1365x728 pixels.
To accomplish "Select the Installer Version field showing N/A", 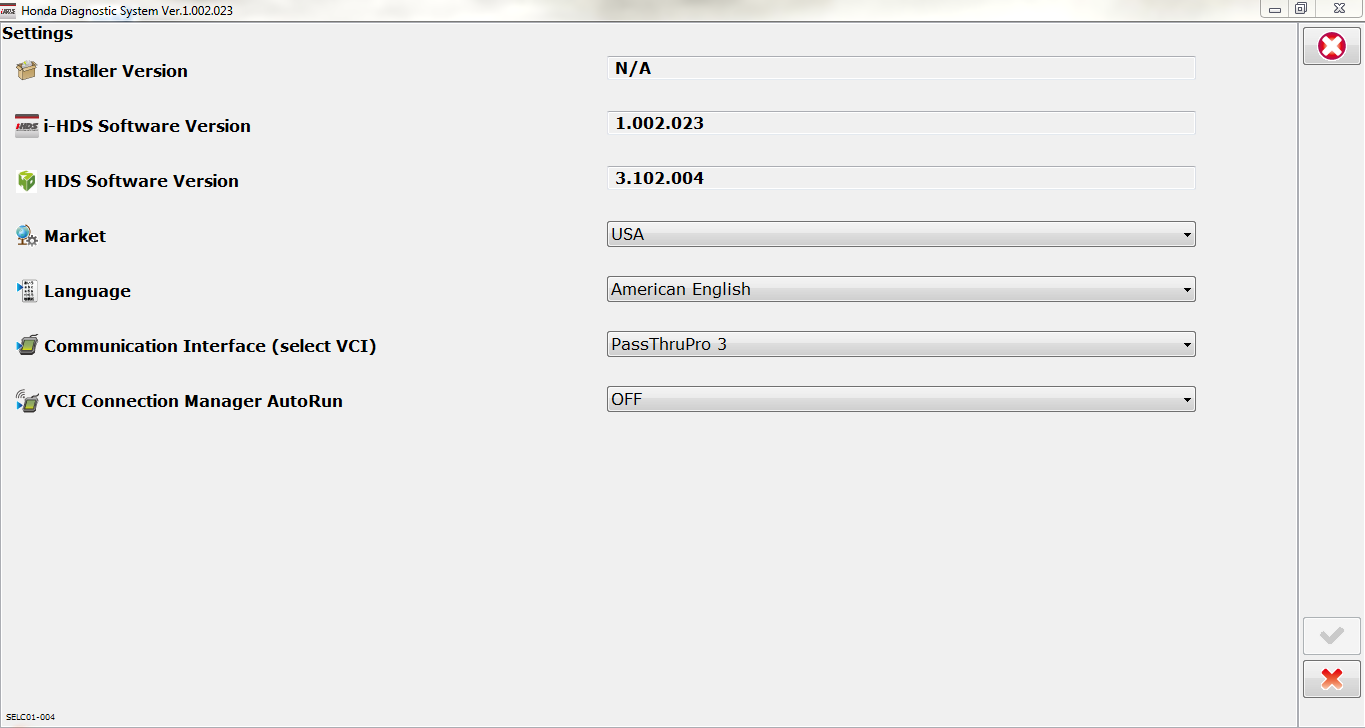I will click(899, 68).
